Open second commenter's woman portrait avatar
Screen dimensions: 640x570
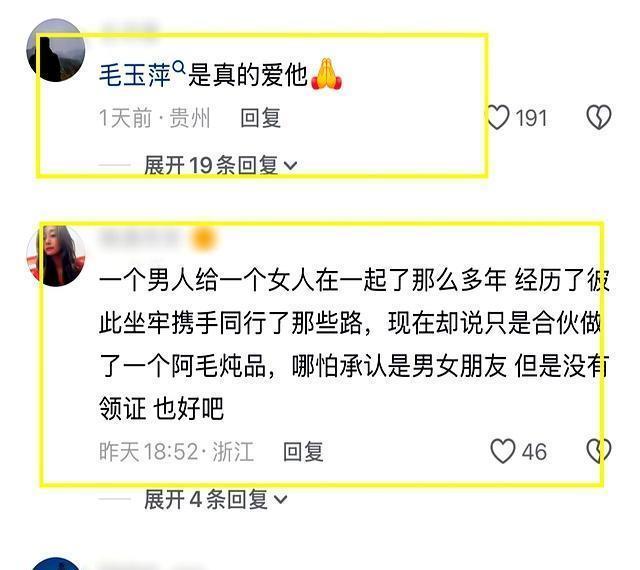click(x=56, y=256)
